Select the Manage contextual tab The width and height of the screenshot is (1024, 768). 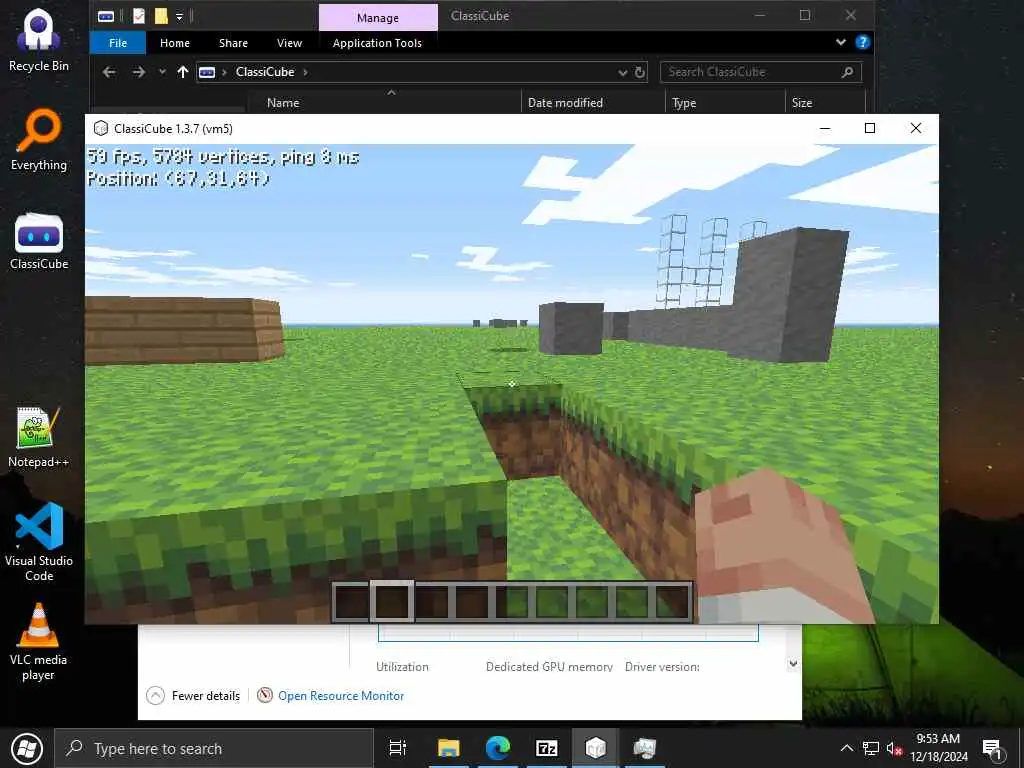pyautogui.click(x=378, y=18)
